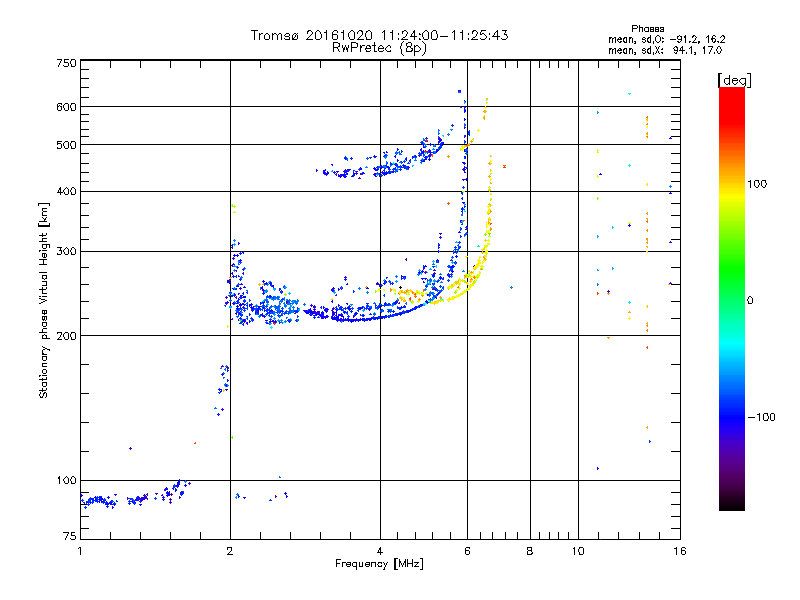Click the y-axis tick label '300'

pos(66,252)
